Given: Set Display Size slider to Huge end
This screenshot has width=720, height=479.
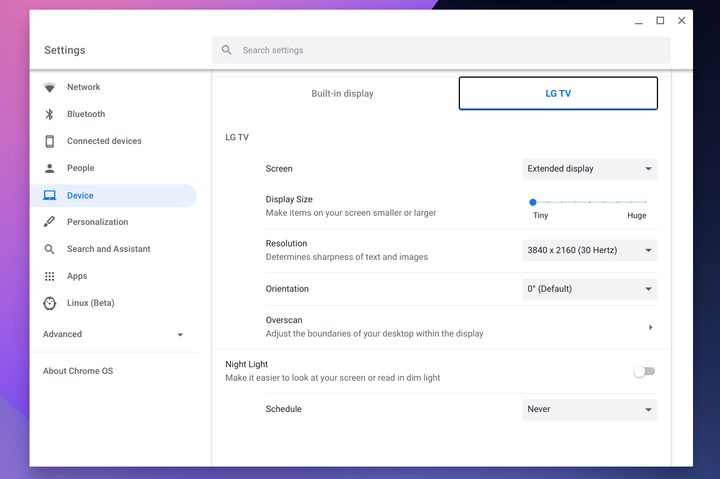Looking at the screenshot, I should [x=646, y=202].
